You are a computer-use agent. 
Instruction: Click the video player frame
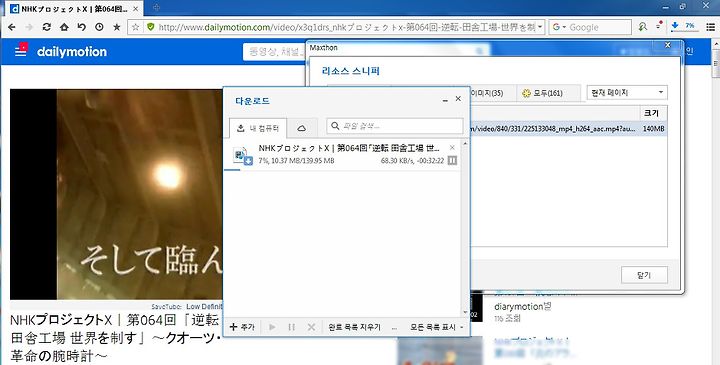pos(116,194)
